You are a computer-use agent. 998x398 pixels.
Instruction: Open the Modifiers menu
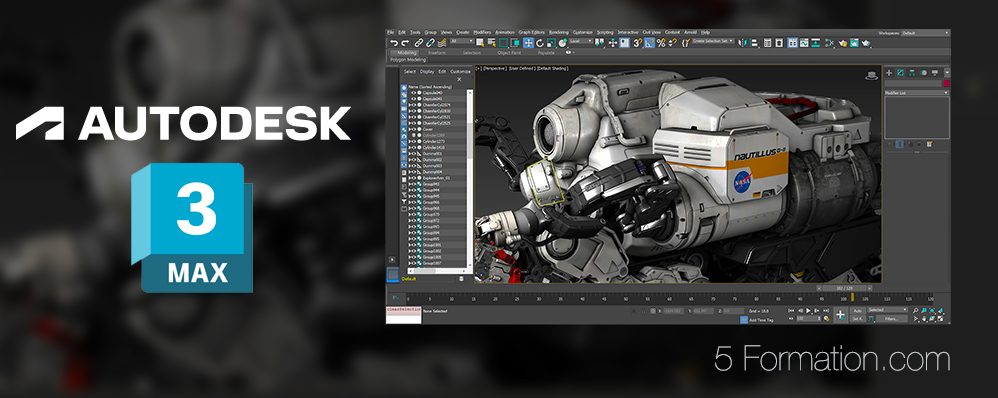tap(482, 32)
